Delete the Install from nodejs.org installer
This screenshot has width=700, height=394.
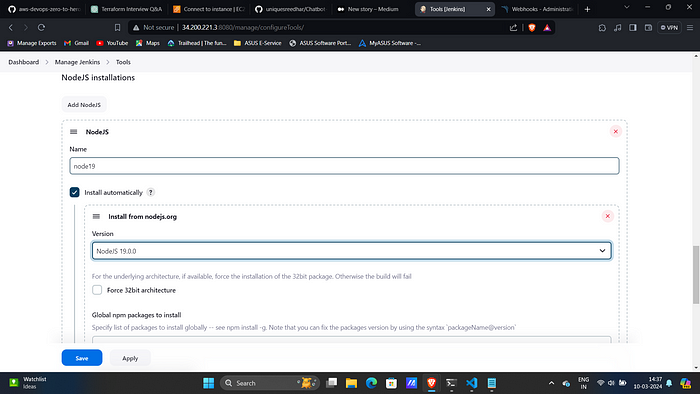pyautogui.click(x=608, y=216)
